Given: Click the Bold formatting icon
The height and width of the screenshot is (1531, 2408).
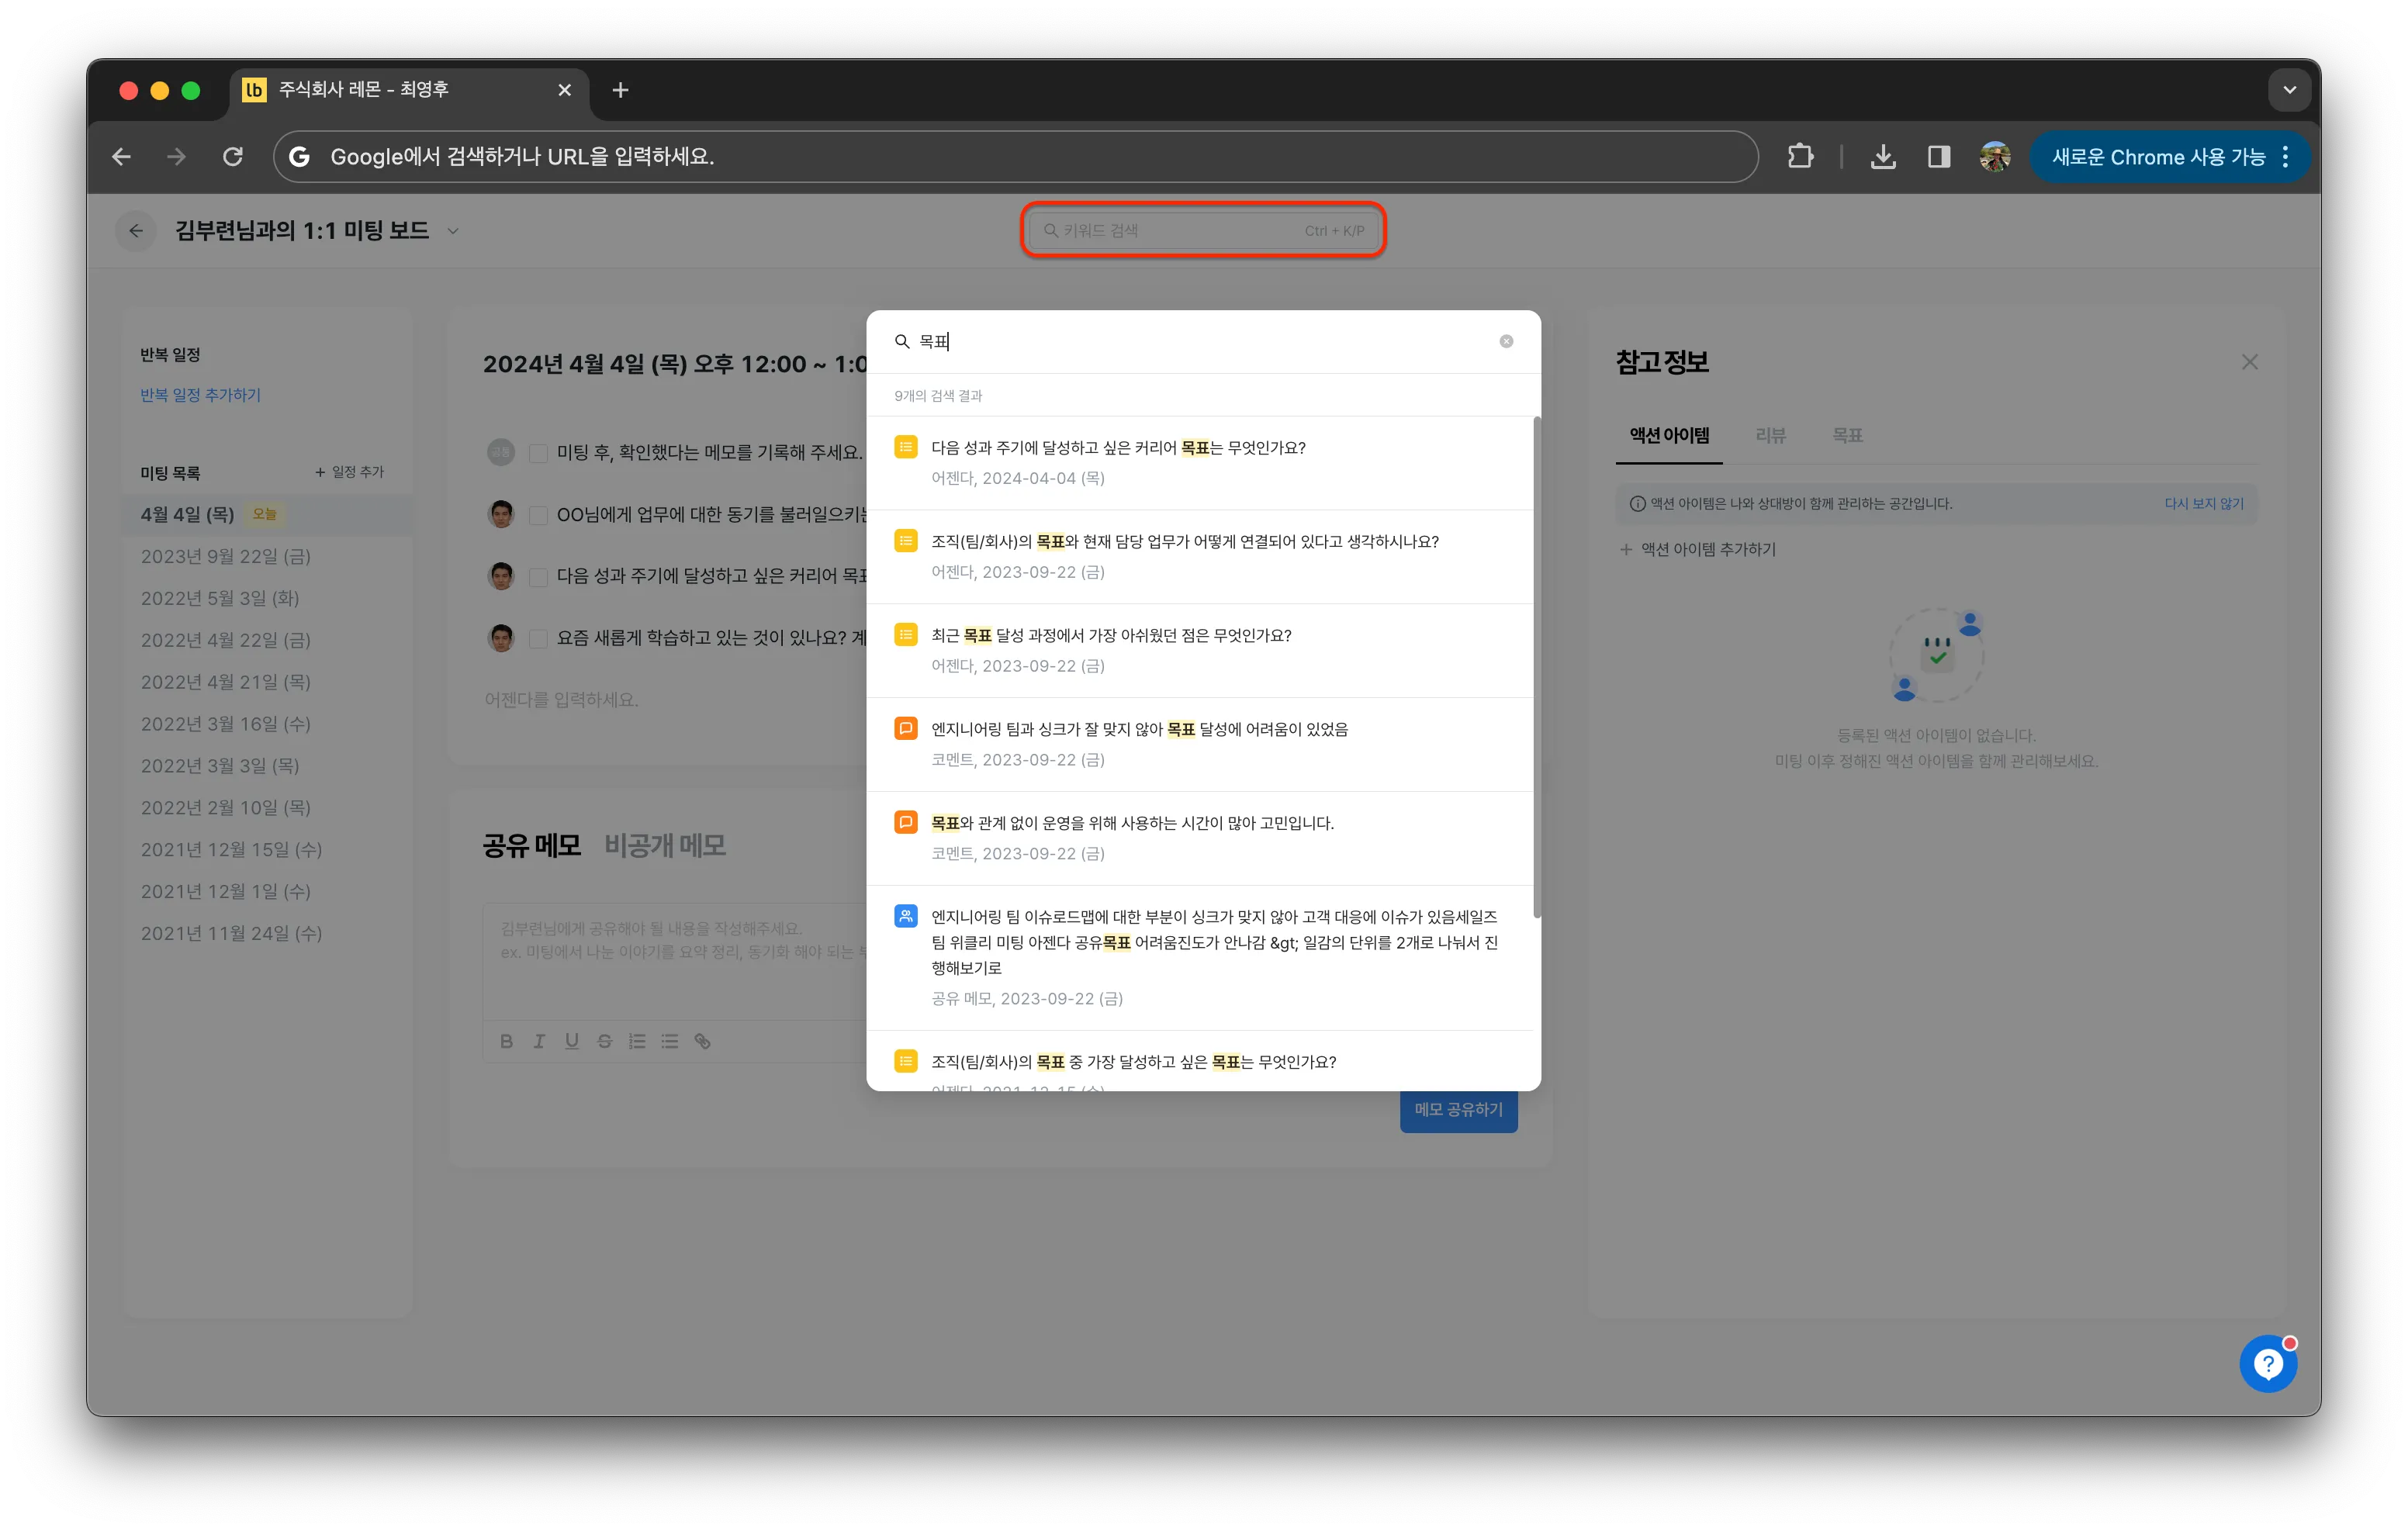Looking at the screenshot, I should pos(506,1041).
